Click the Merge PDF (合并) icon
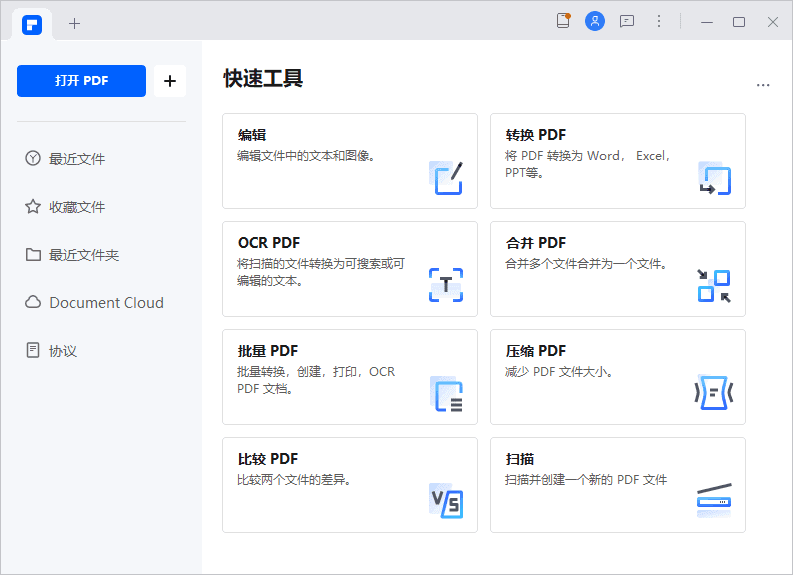The width and height of the screenshot is (793, 575). pos(714,285)
